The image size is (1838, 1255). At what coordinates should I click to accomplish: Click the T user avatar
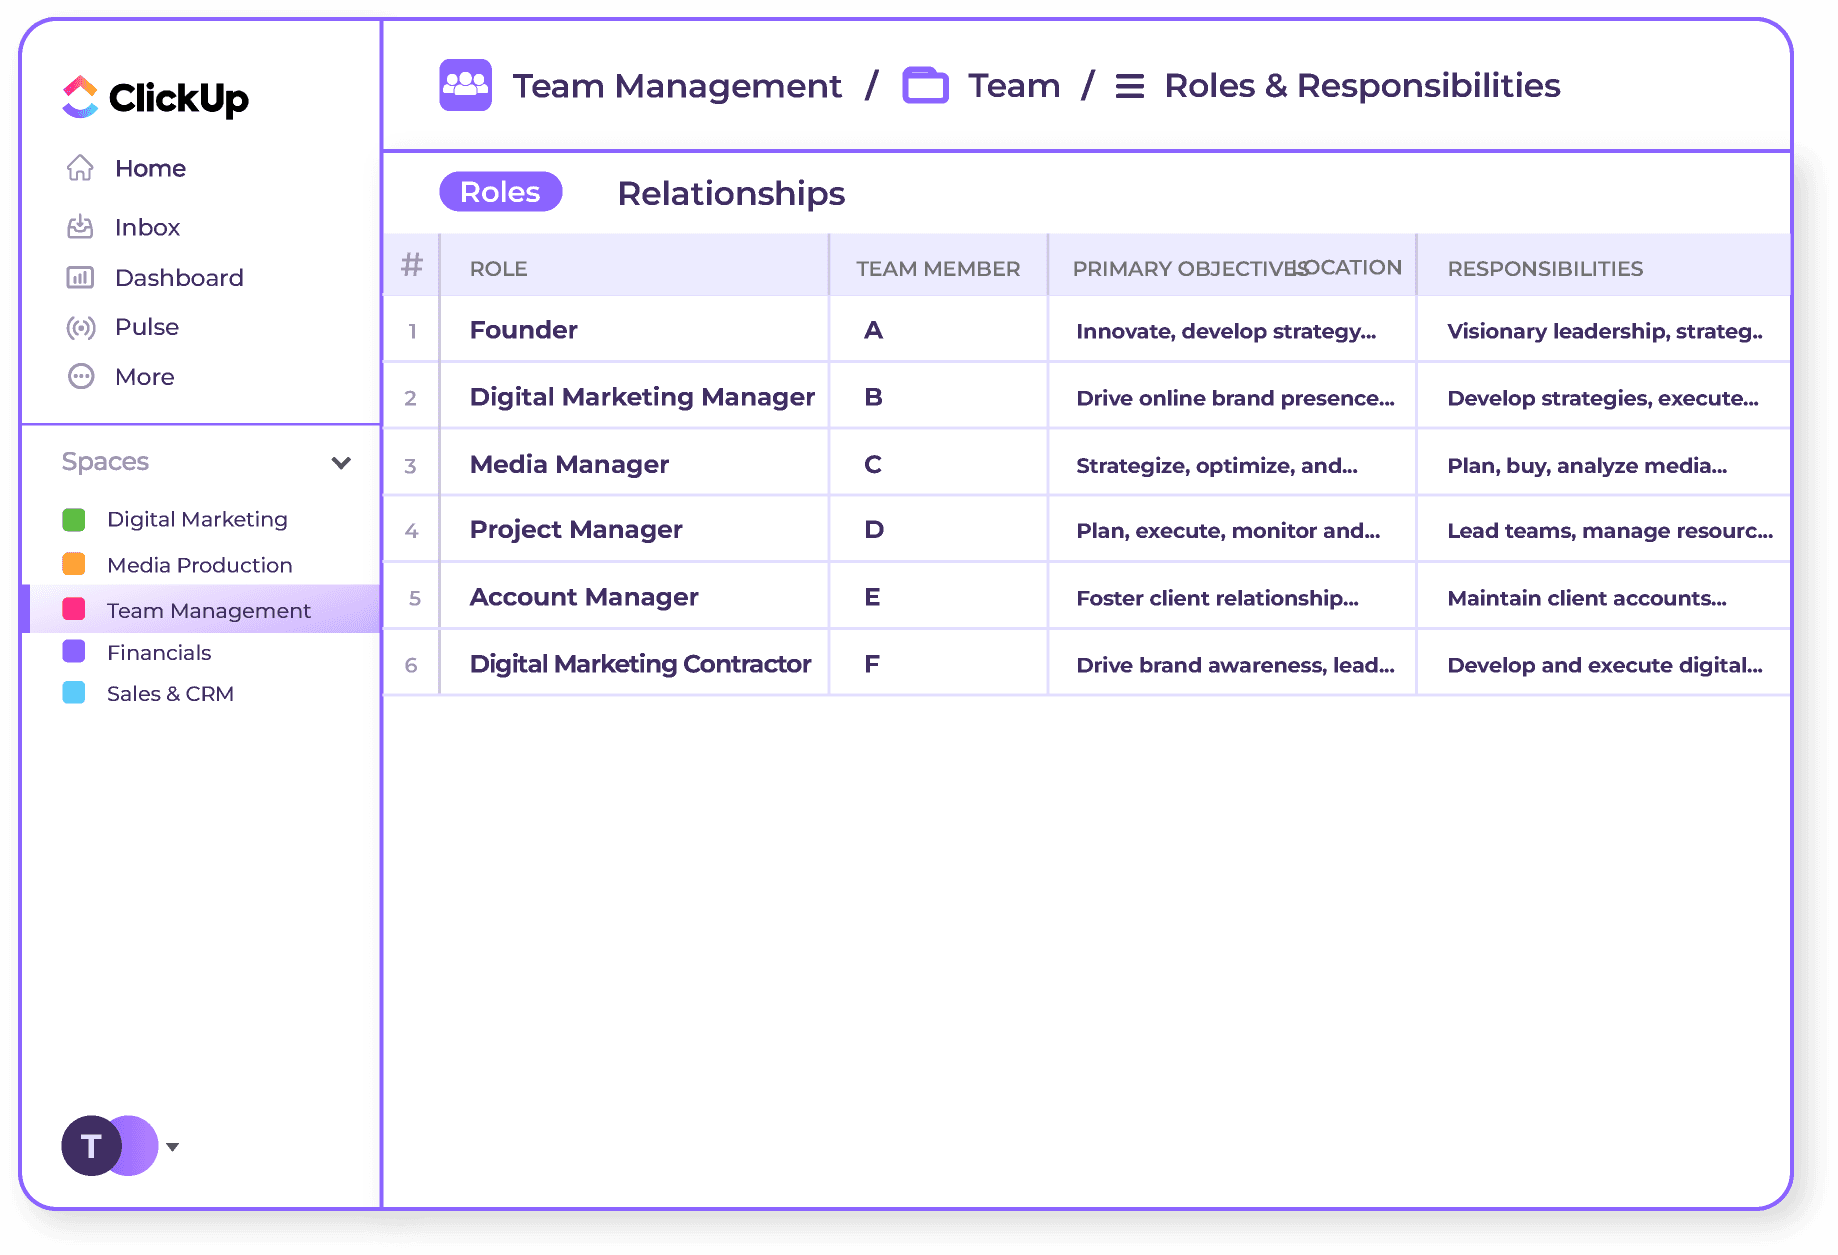91,1146
